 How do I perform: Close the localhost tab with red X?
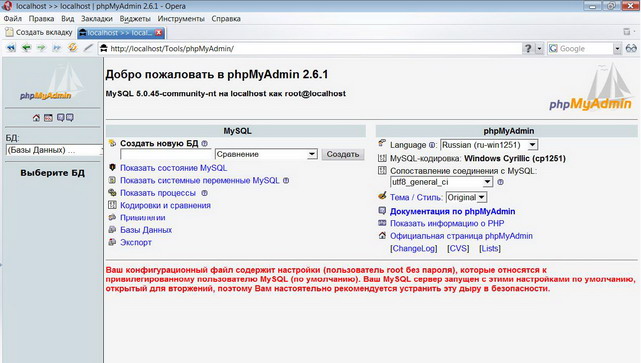pyautogui.click(x=159, y=33)
